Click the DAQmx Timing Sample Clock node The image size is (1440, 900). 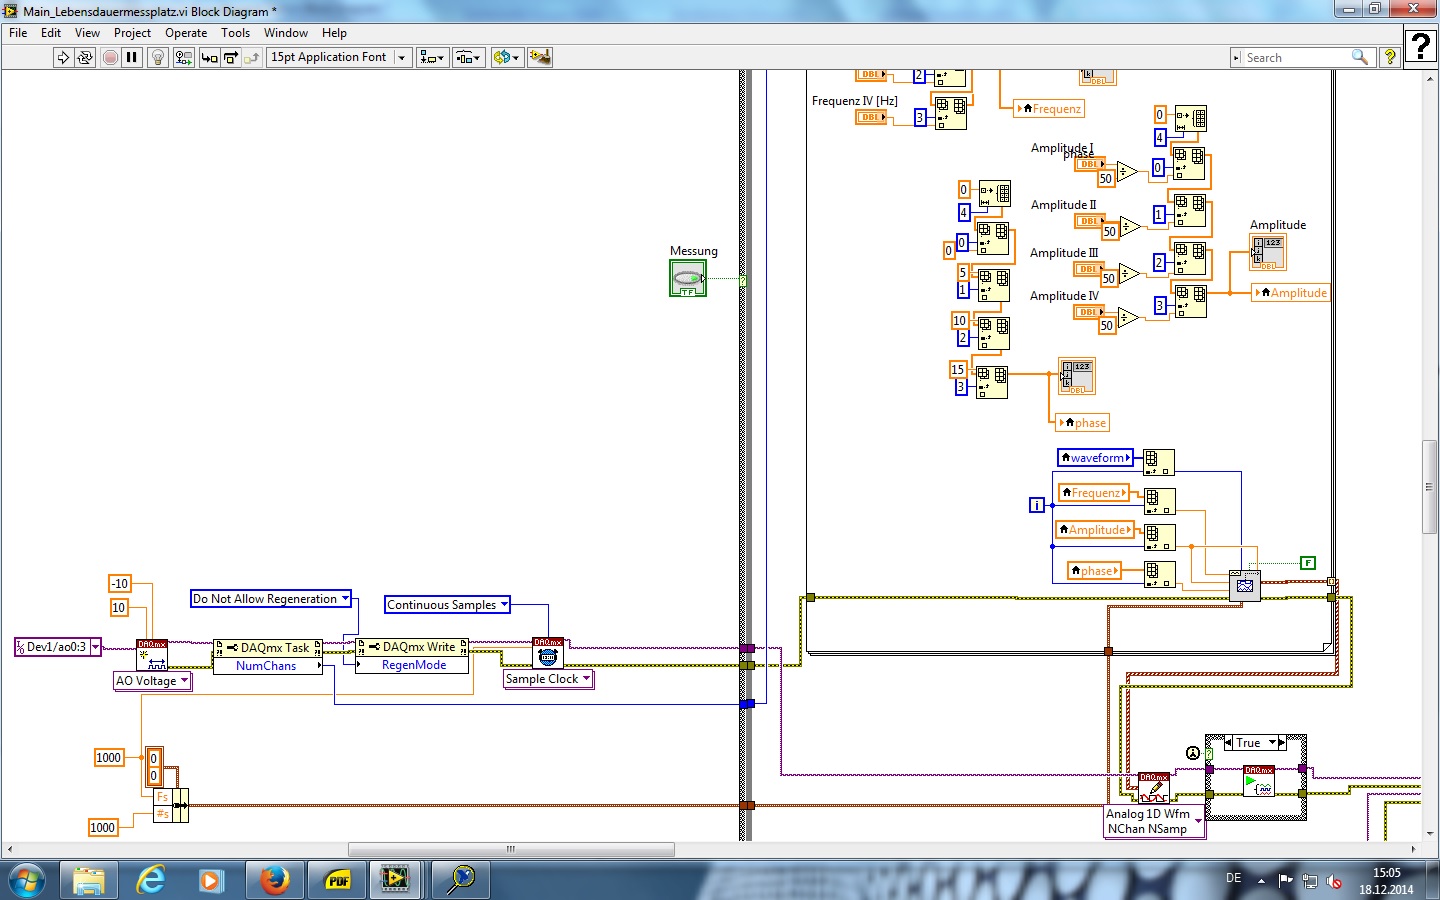[x=547, y=653]
